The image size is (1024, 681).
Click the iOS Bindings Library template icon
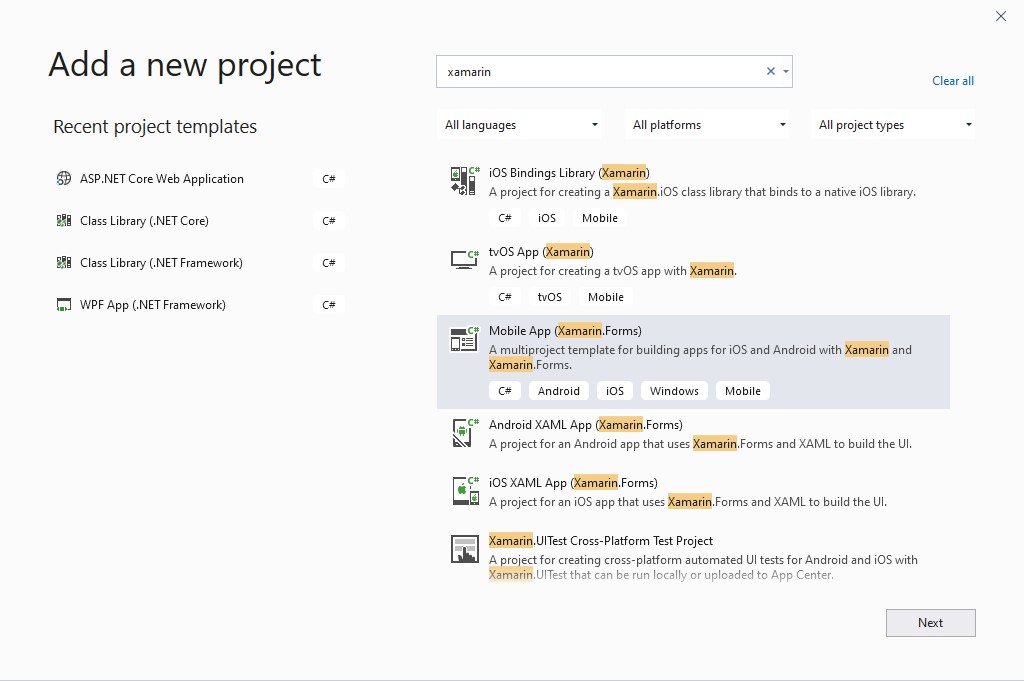coord(465,181)
